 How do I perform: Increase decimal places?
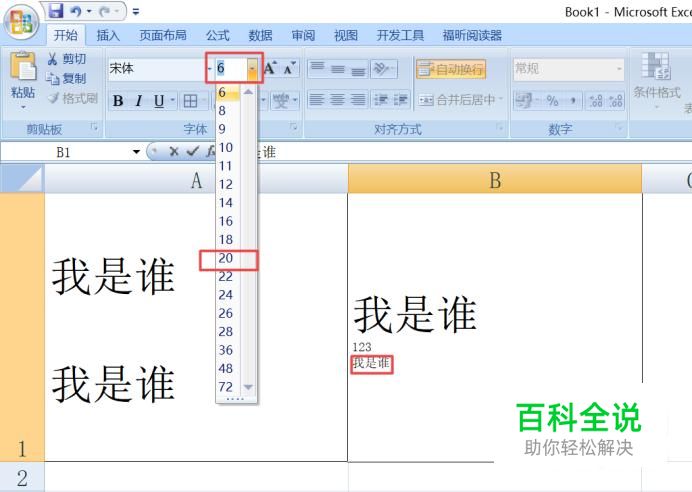coord(595,101)
